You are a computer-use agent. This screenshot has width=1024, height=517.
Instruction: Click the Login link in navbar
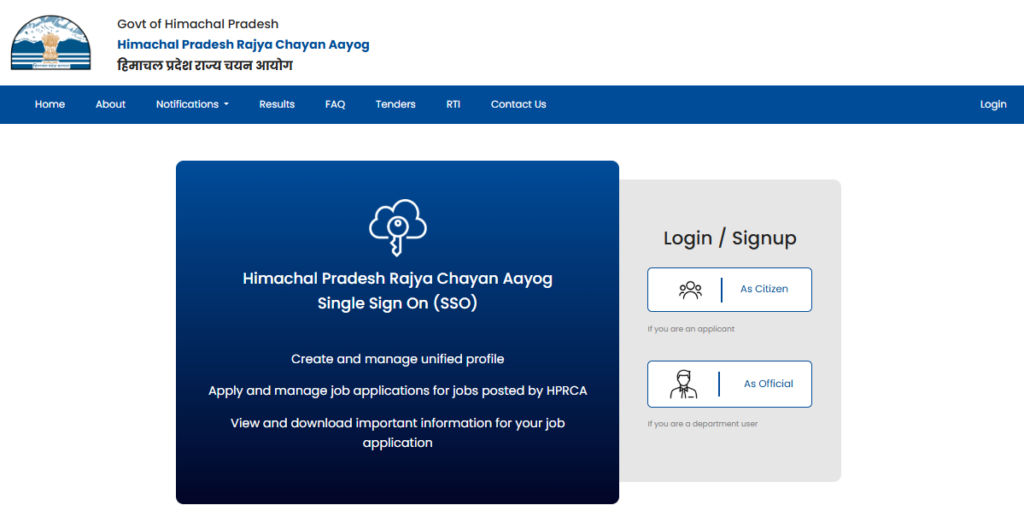coord(993,104)
